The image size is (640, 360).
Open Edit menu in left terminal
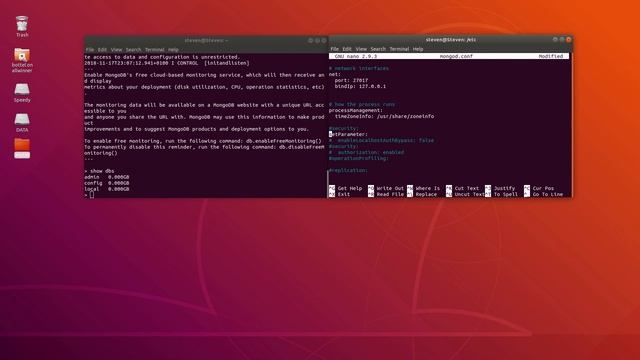click(102, 50)
